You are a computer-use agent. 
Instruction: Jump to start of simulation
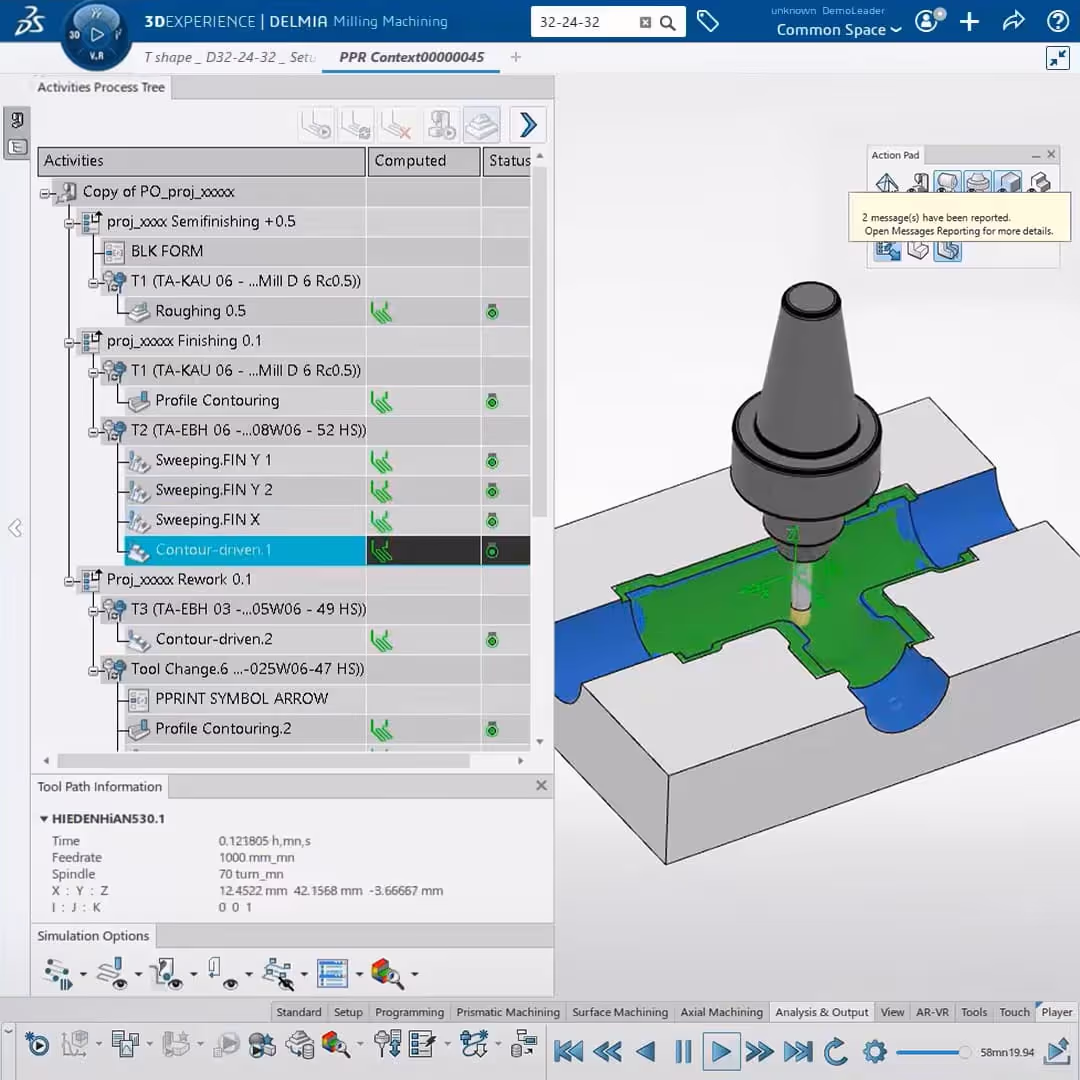click(568, 1052)
